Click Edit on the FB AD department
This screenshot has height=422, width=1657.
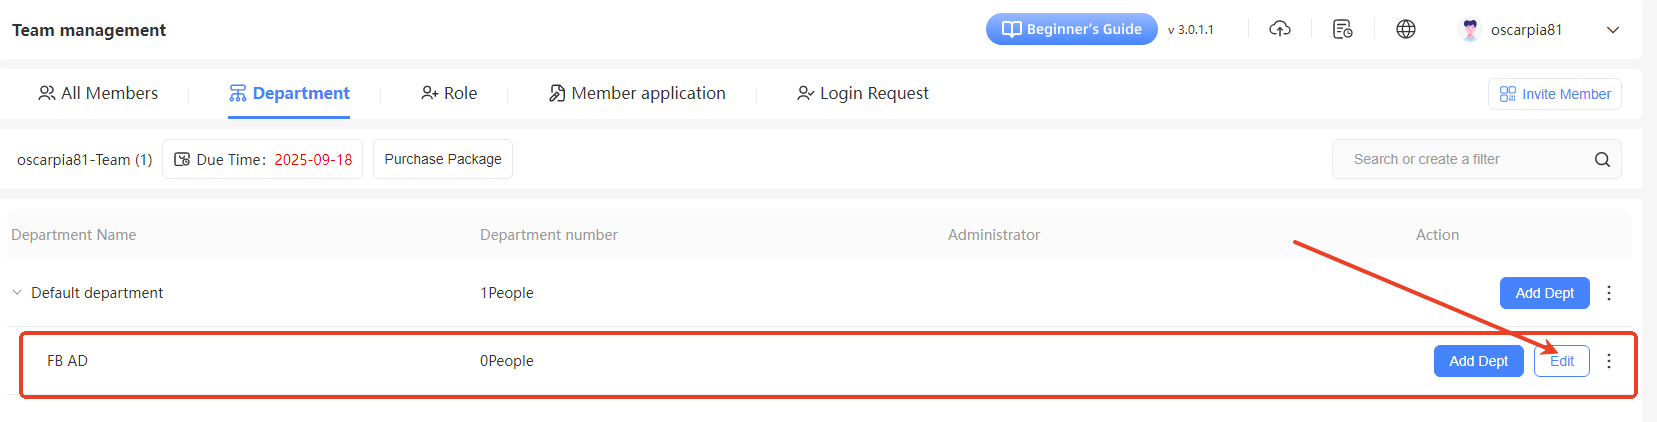[x=1561, y=361]
